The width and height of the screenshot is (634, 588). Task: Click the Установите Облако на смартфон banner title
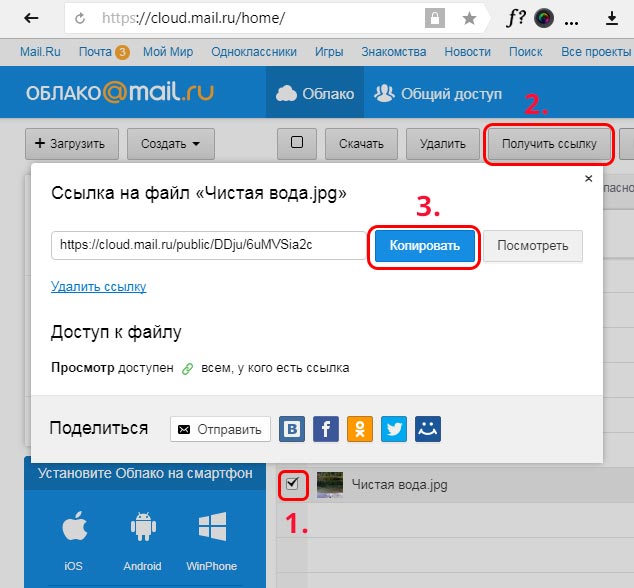145,473
